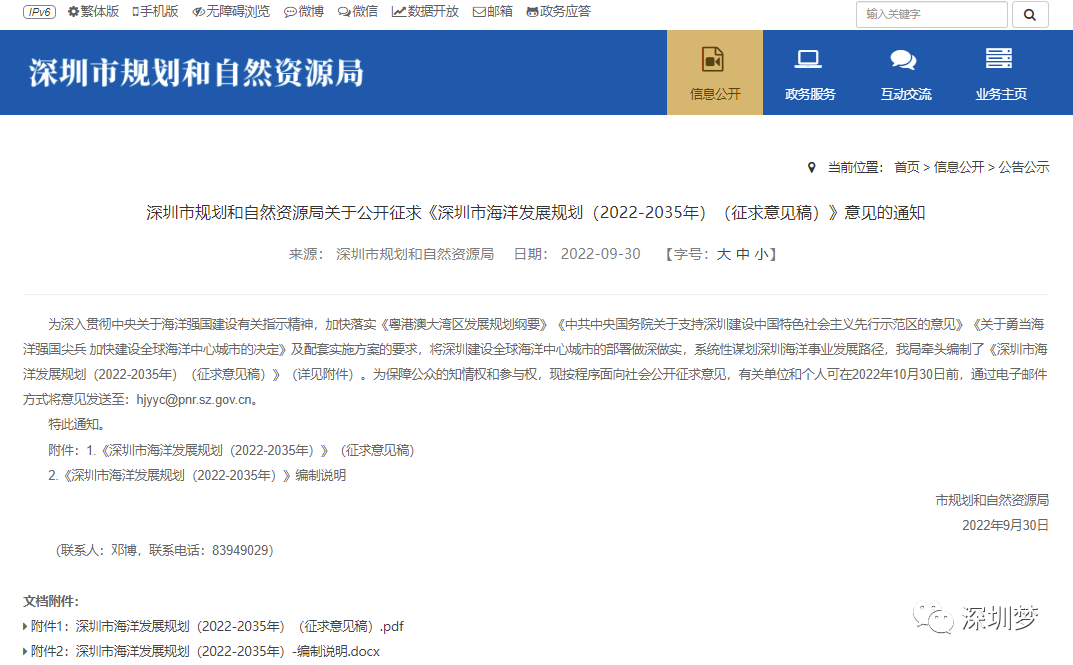Set font size to 大
The image size is (1073, 665).
[x=723, y=255]
